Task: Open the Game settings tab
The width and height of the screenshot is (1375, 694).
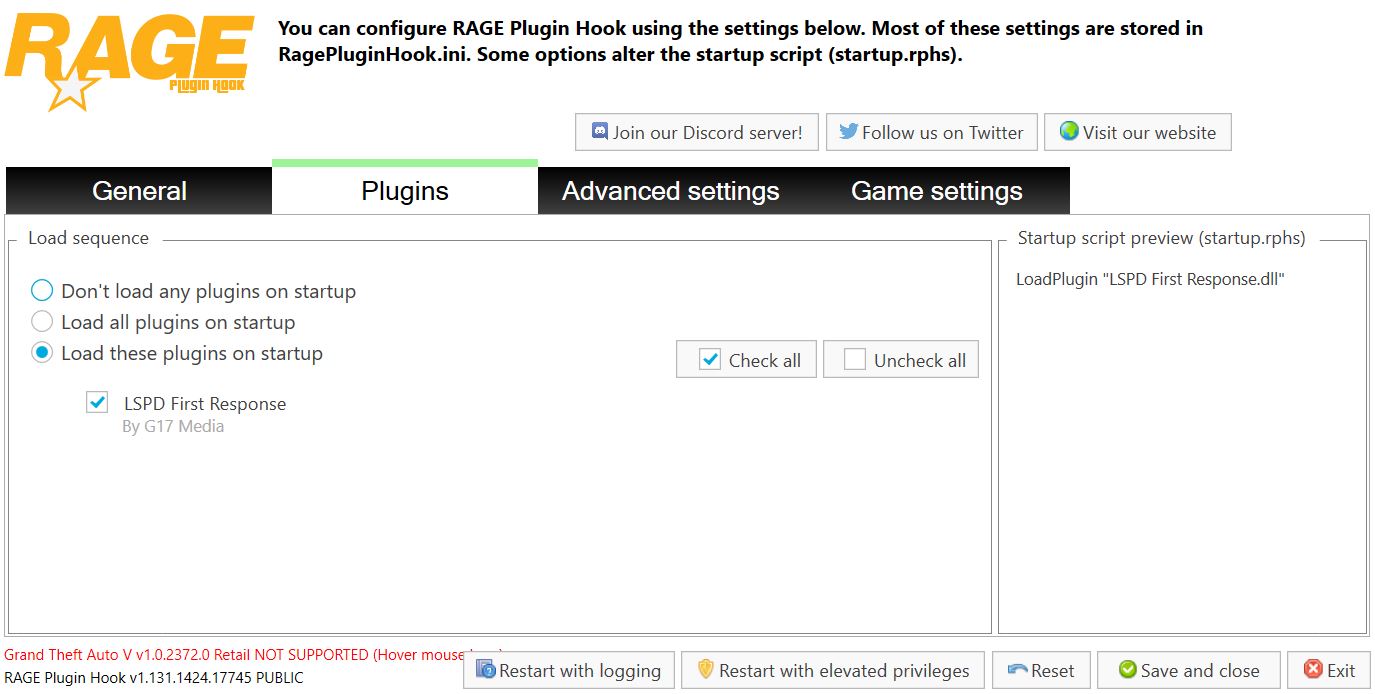Action: tap(936, 191)
